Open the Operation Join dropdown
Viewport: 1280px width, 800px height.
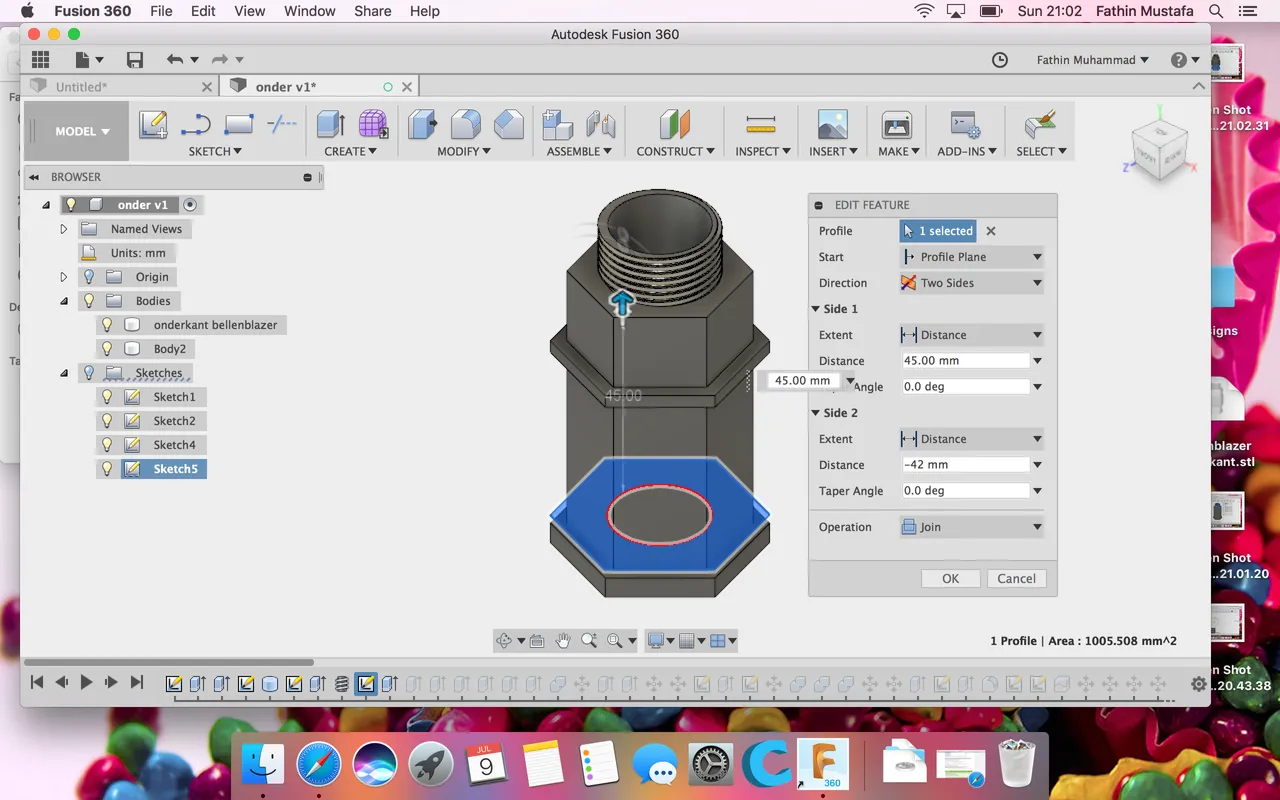coord(971,527)
